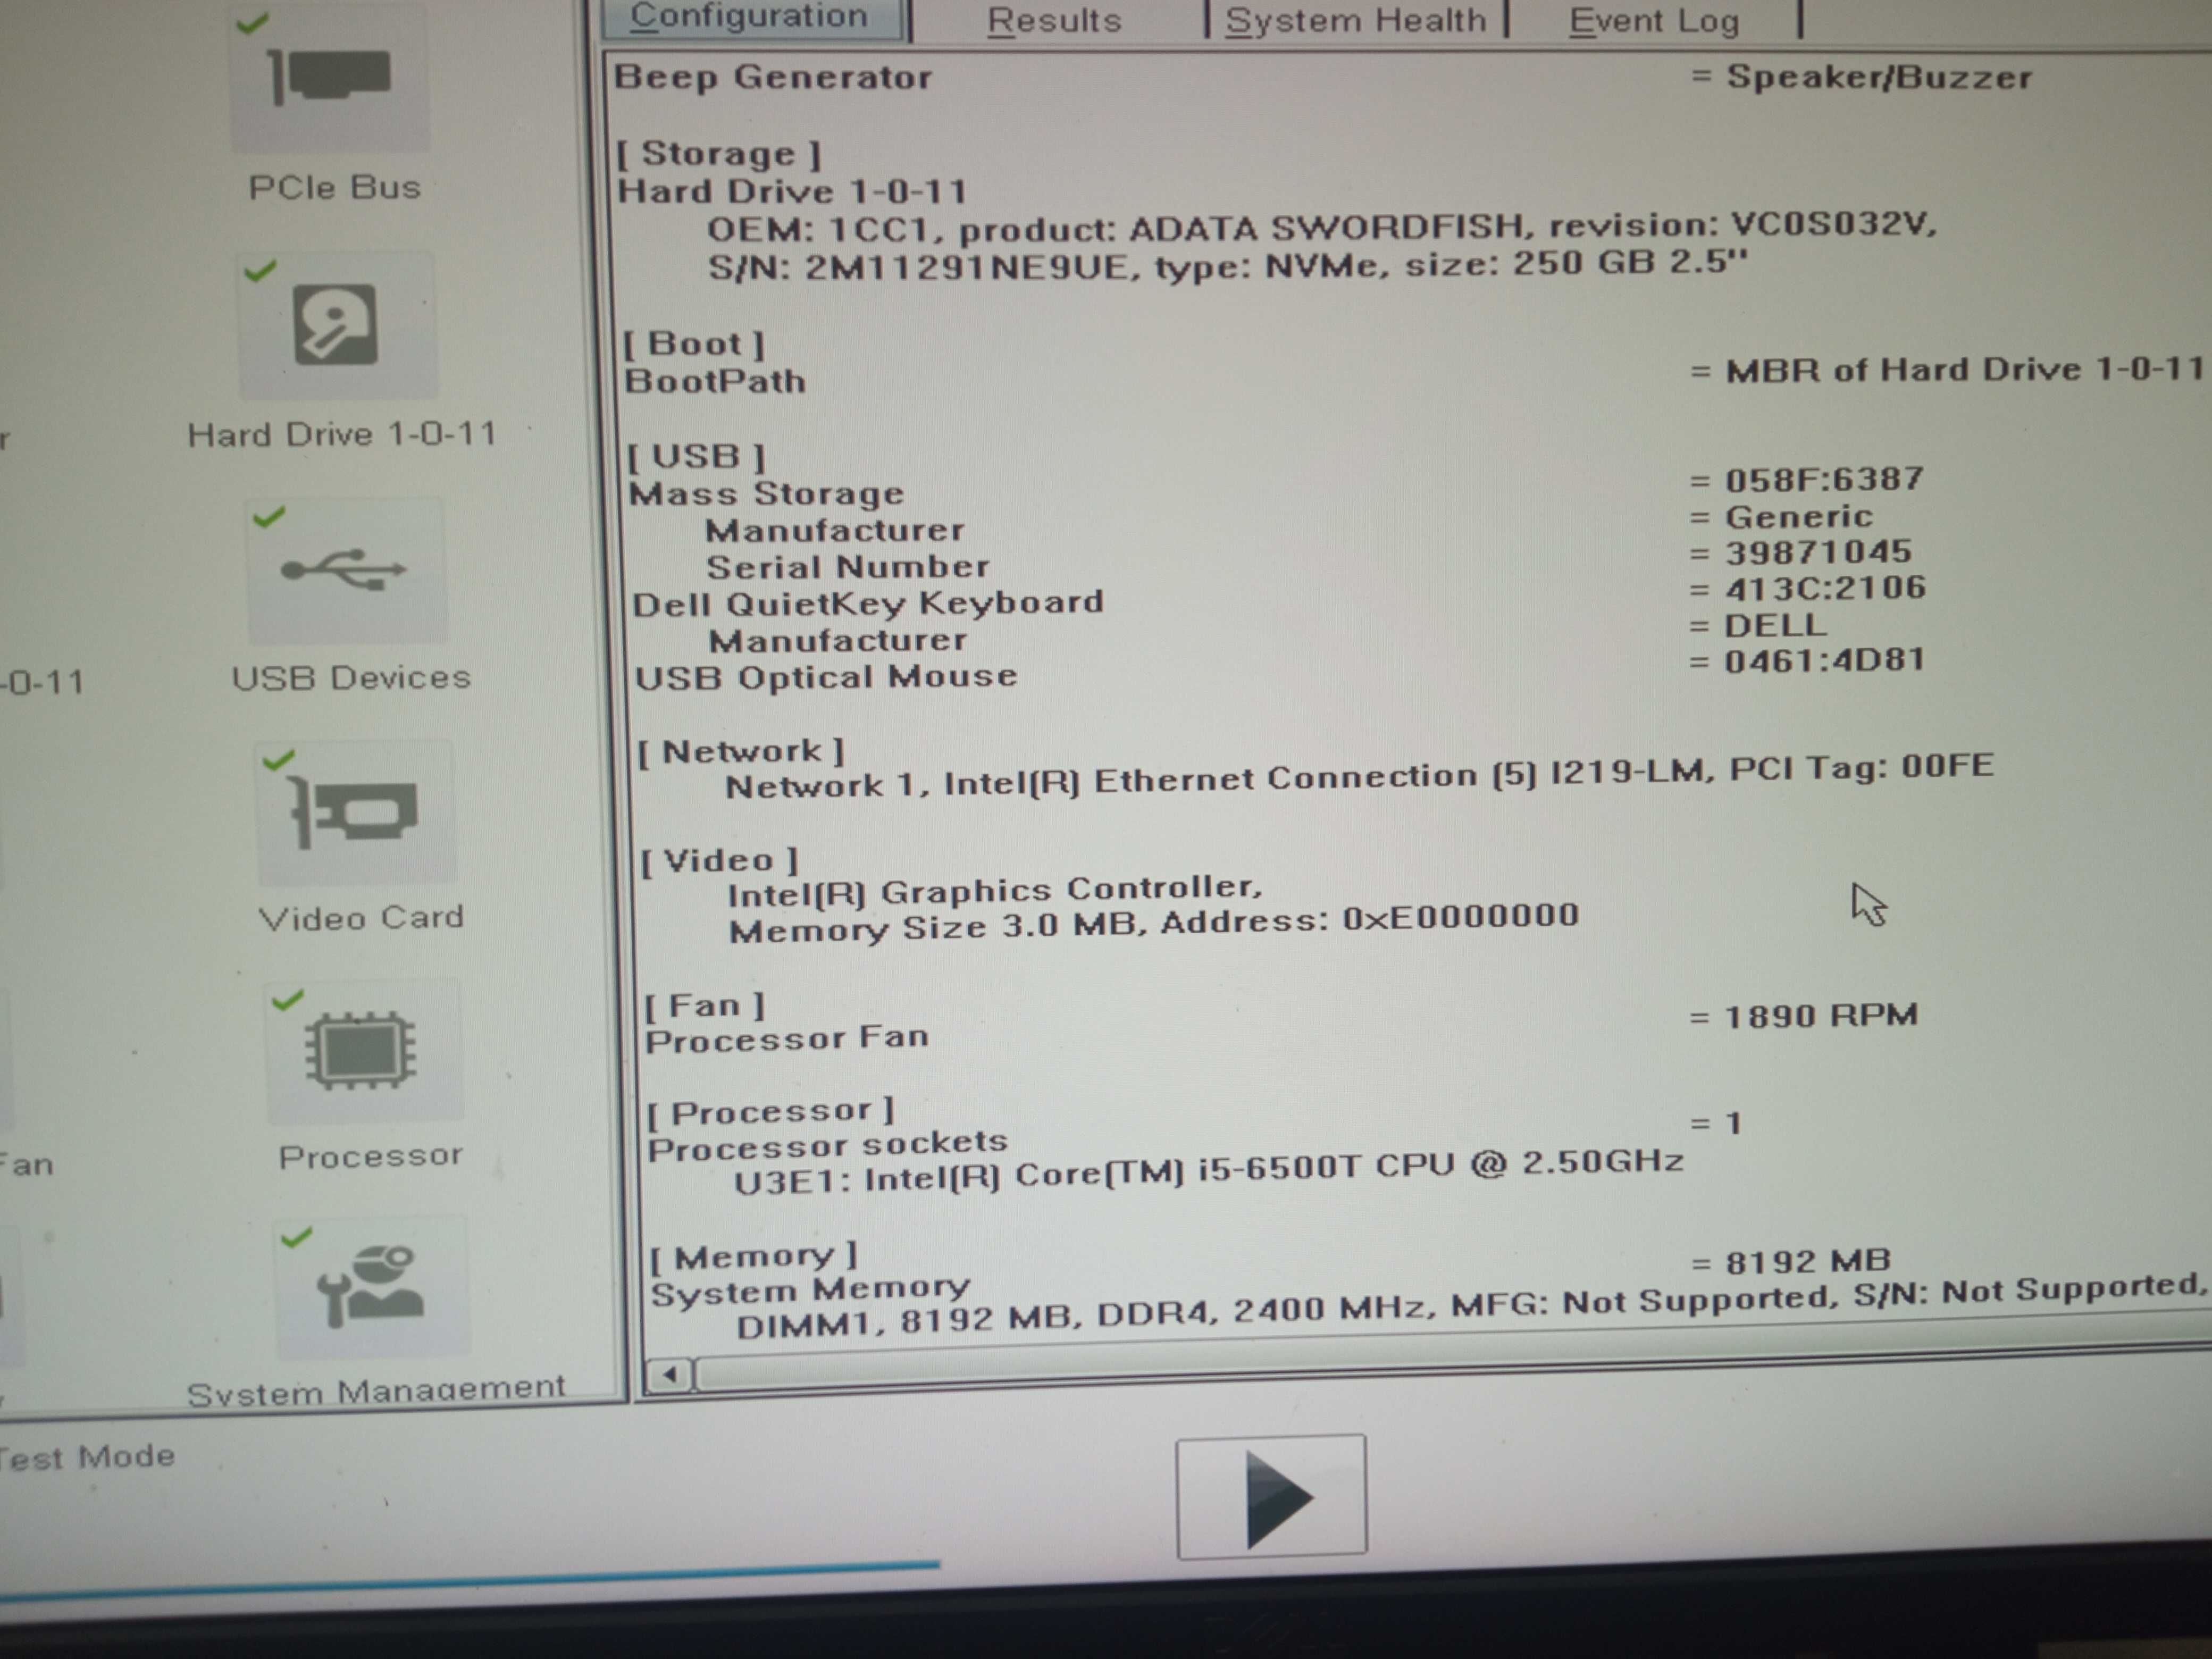Click the [ Processor ] section header
2212x1659 pixels.
click(770, 1112)
